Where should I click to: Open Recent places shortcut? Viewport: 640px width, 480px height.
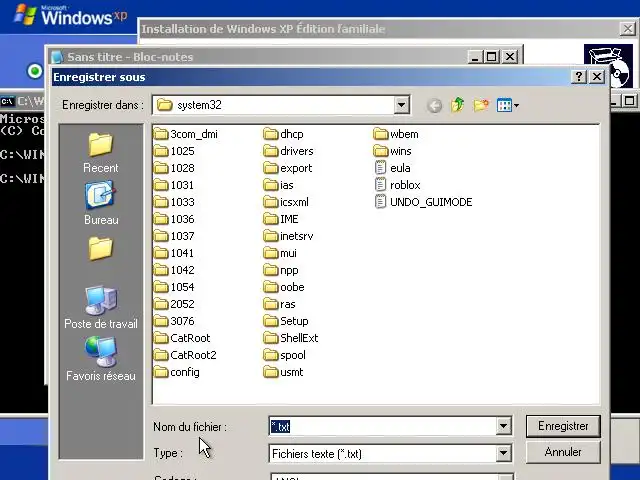[101, 153]
